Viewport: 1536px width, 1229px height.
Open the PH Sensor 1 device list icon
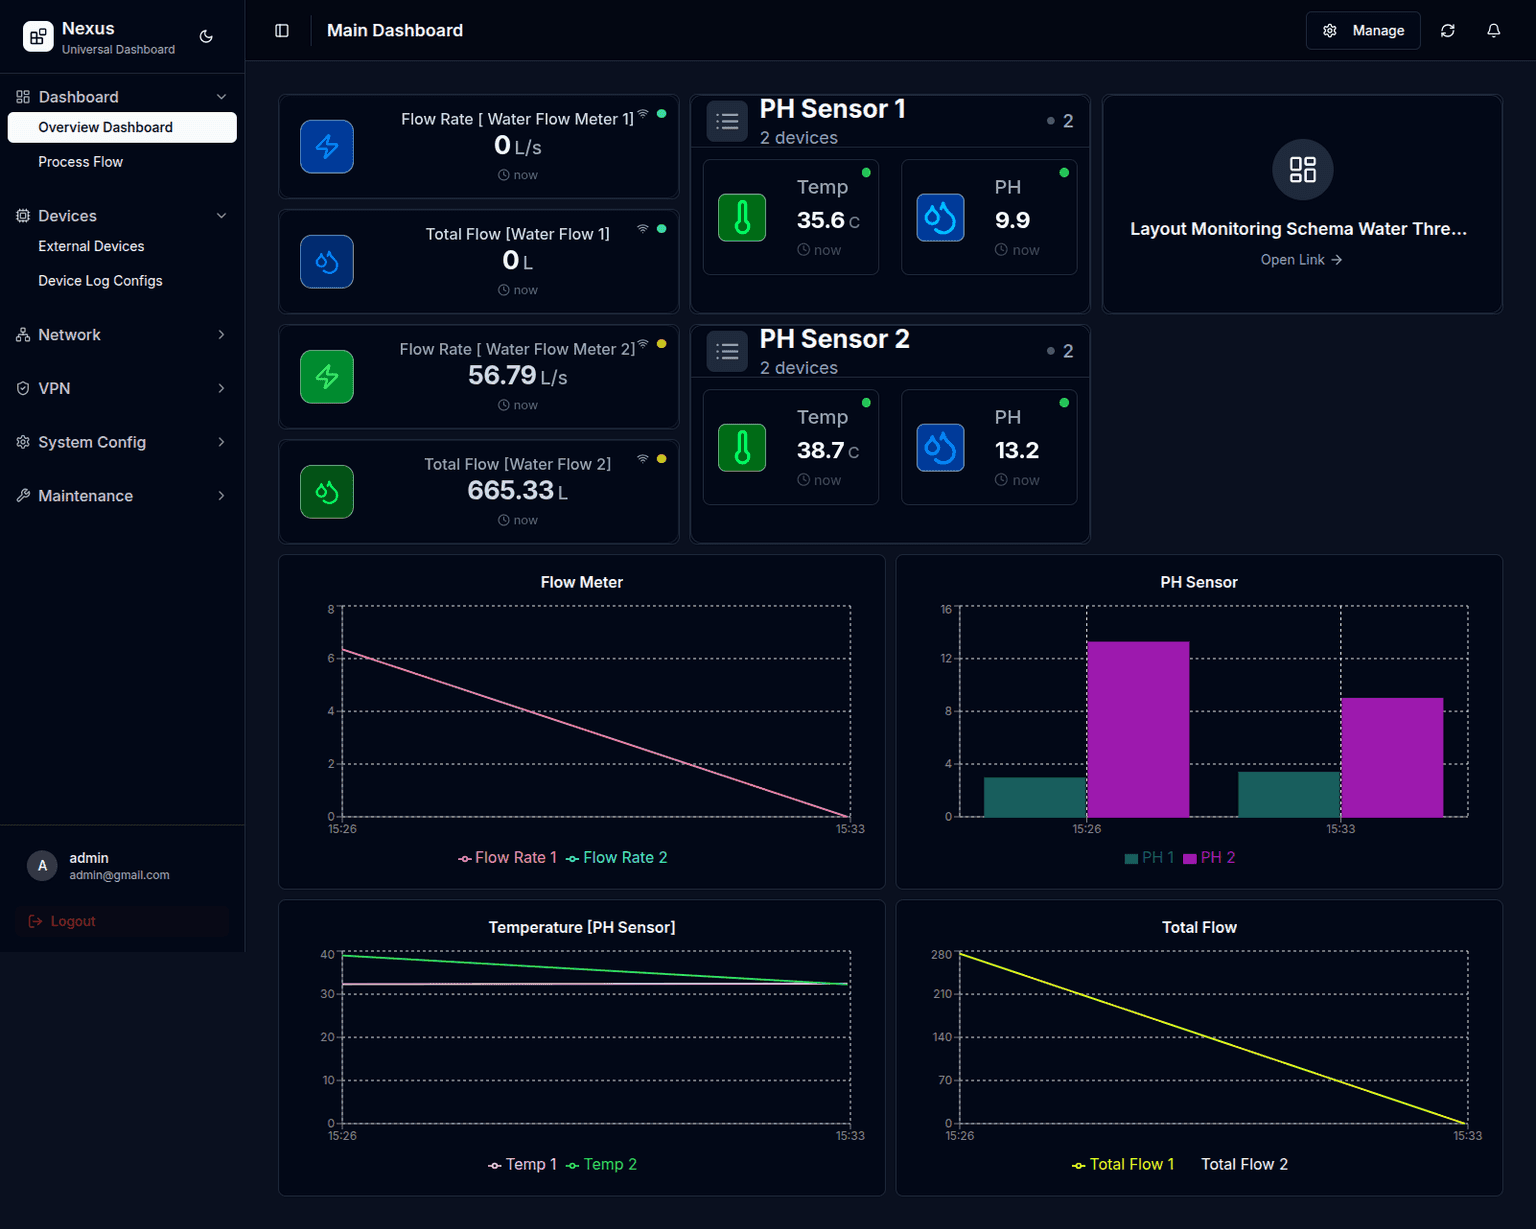coord(727,120)
